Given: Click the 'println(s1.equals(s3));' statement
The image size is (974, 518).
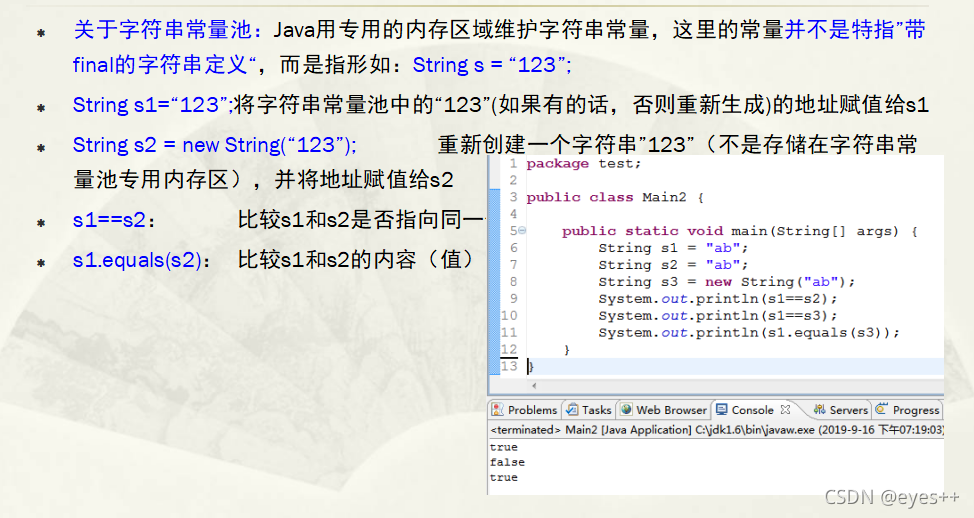Looking at the screenshot, I should coord(749,332).
